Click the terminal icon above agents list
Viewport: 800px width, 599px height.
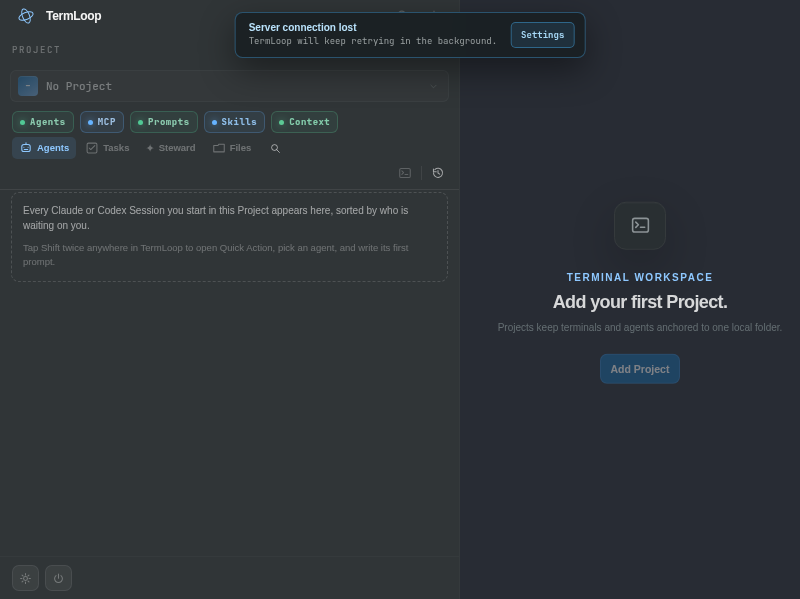[405, 173]
